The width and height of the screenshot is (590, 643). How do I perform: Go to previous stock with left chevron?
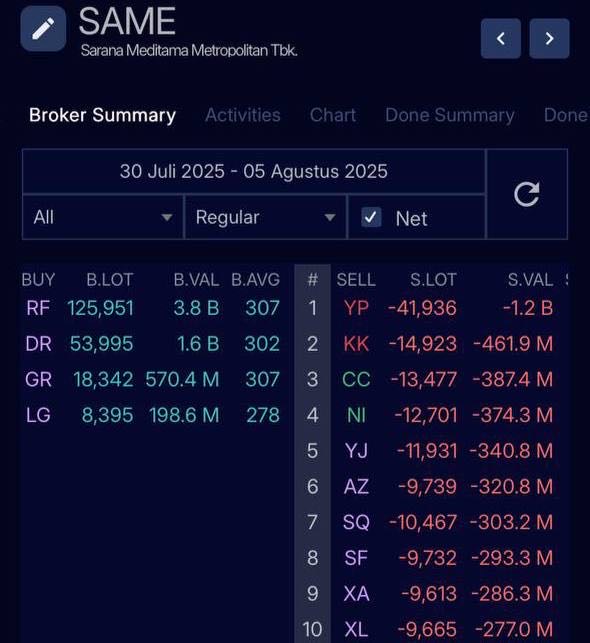click(501, 39)
